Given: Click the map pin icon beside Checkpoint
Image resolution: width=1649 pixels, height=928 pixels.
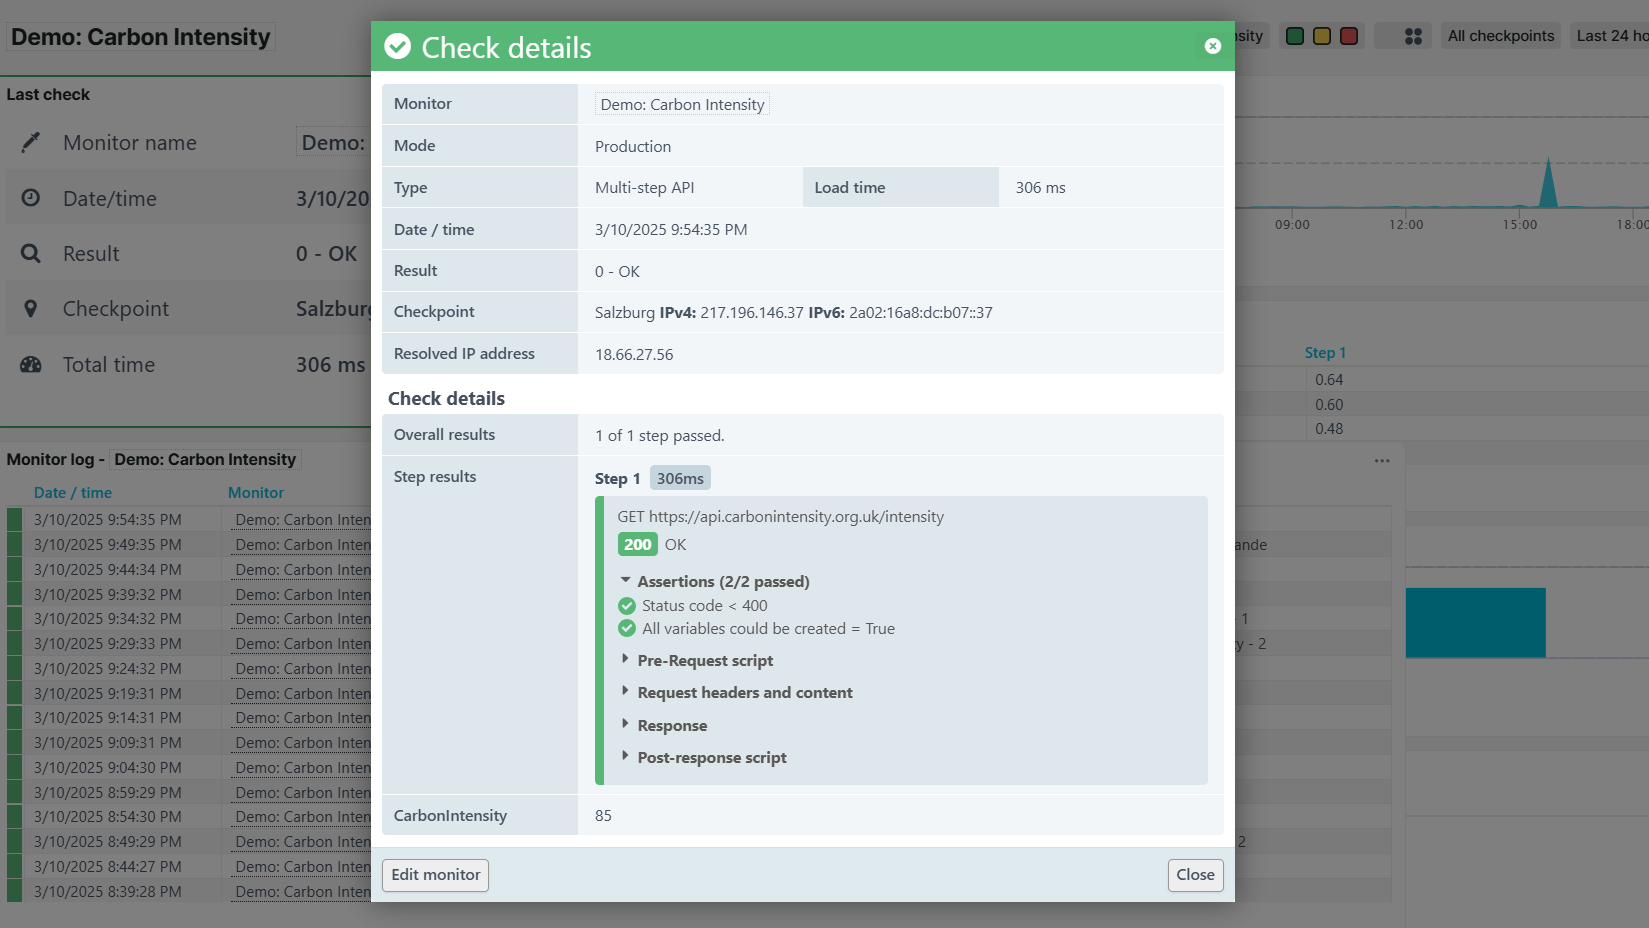Looking at the screenshot, I should click(31, 309).
